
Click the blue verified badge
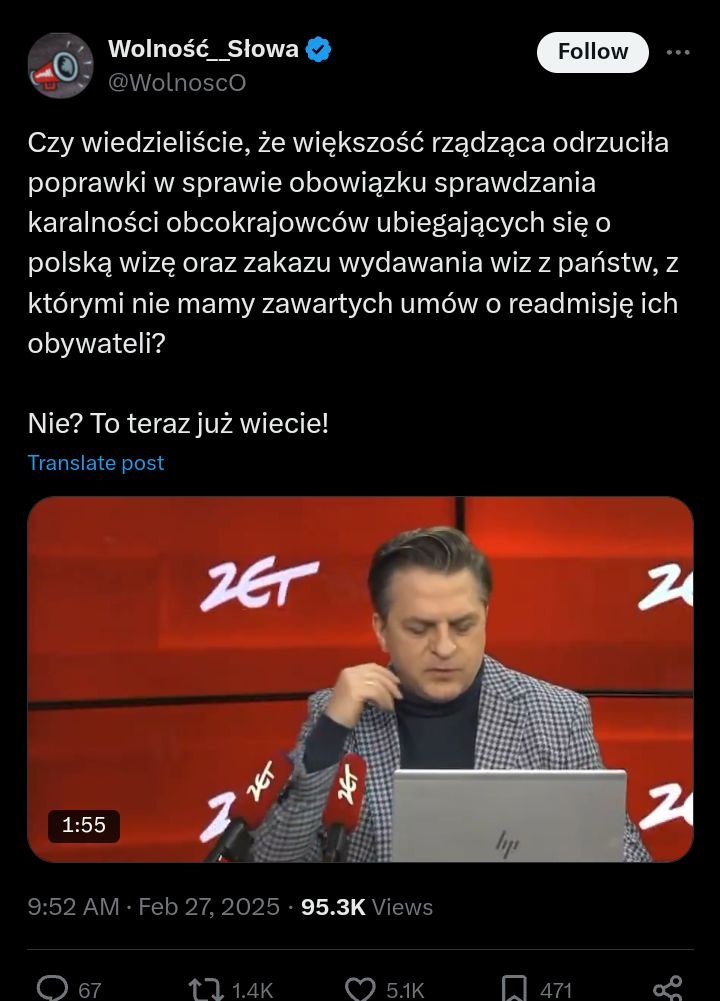click(319, 50)
